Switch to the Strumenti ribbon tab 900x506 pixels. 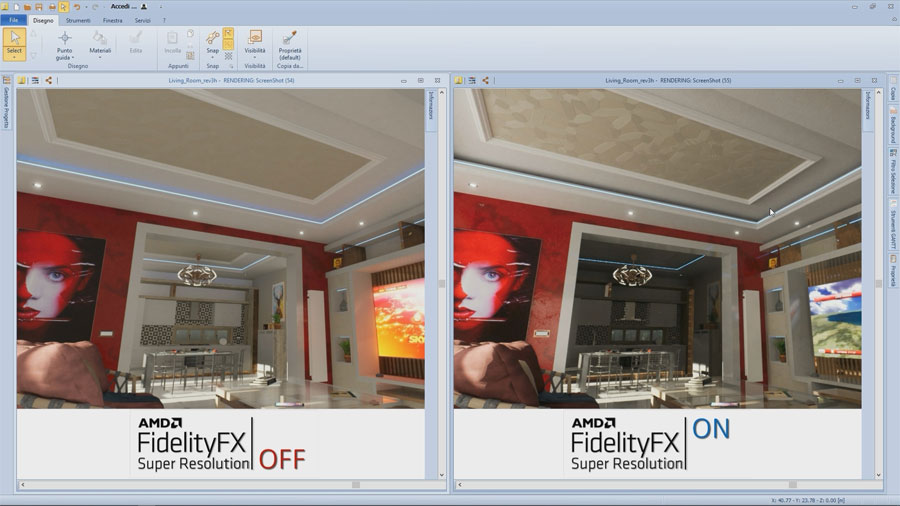click(78, 20)
